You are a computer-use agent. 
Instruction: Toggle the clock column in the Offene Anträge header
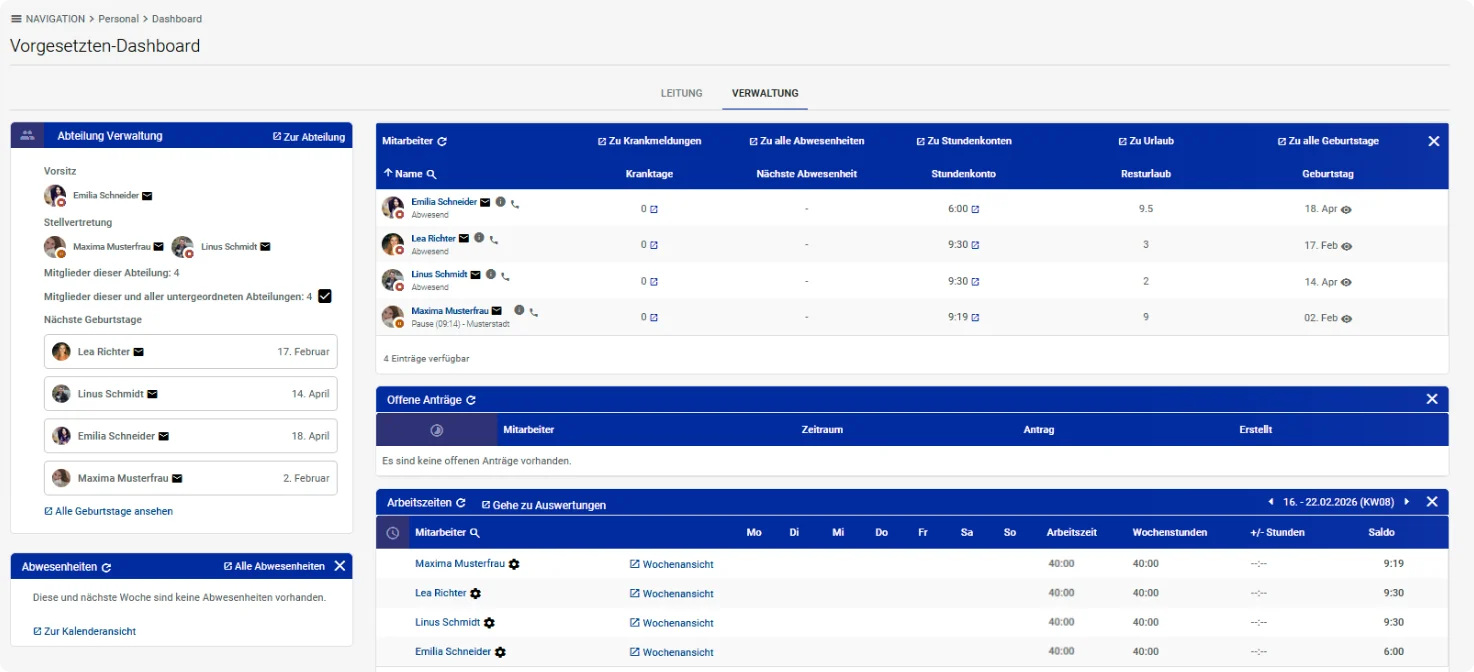pyautogui.click(x=437, y=430)
